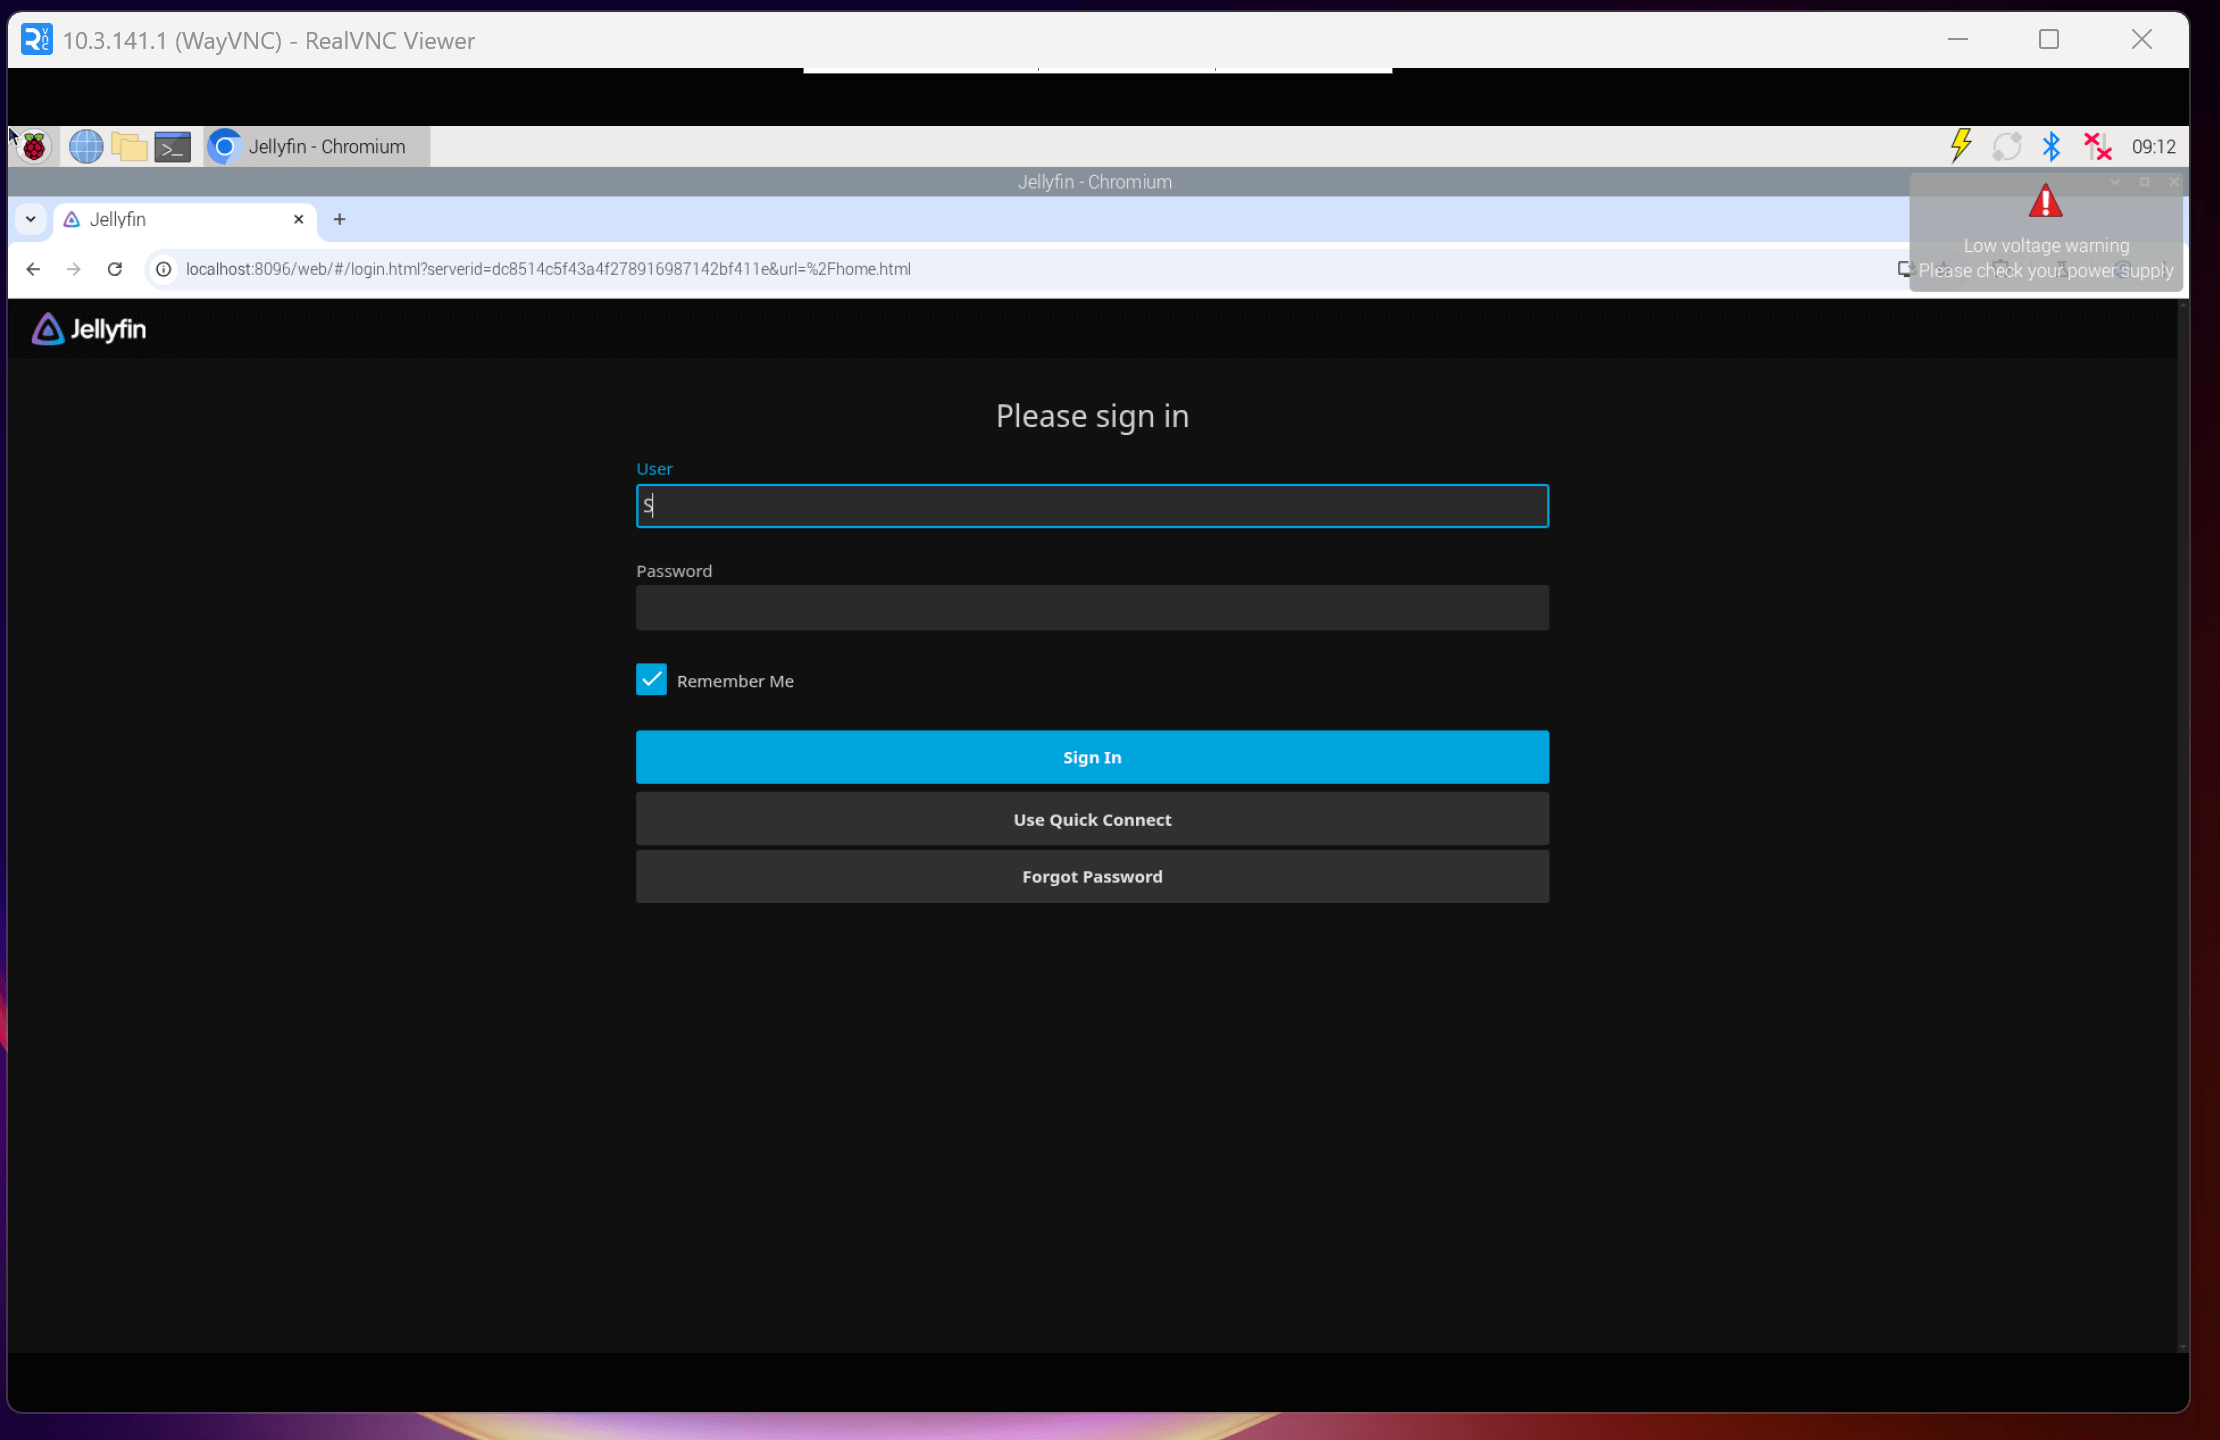Open the Bluetooth tray menu
The height and width of the screenshot is (1440, 2220).
2051,147
